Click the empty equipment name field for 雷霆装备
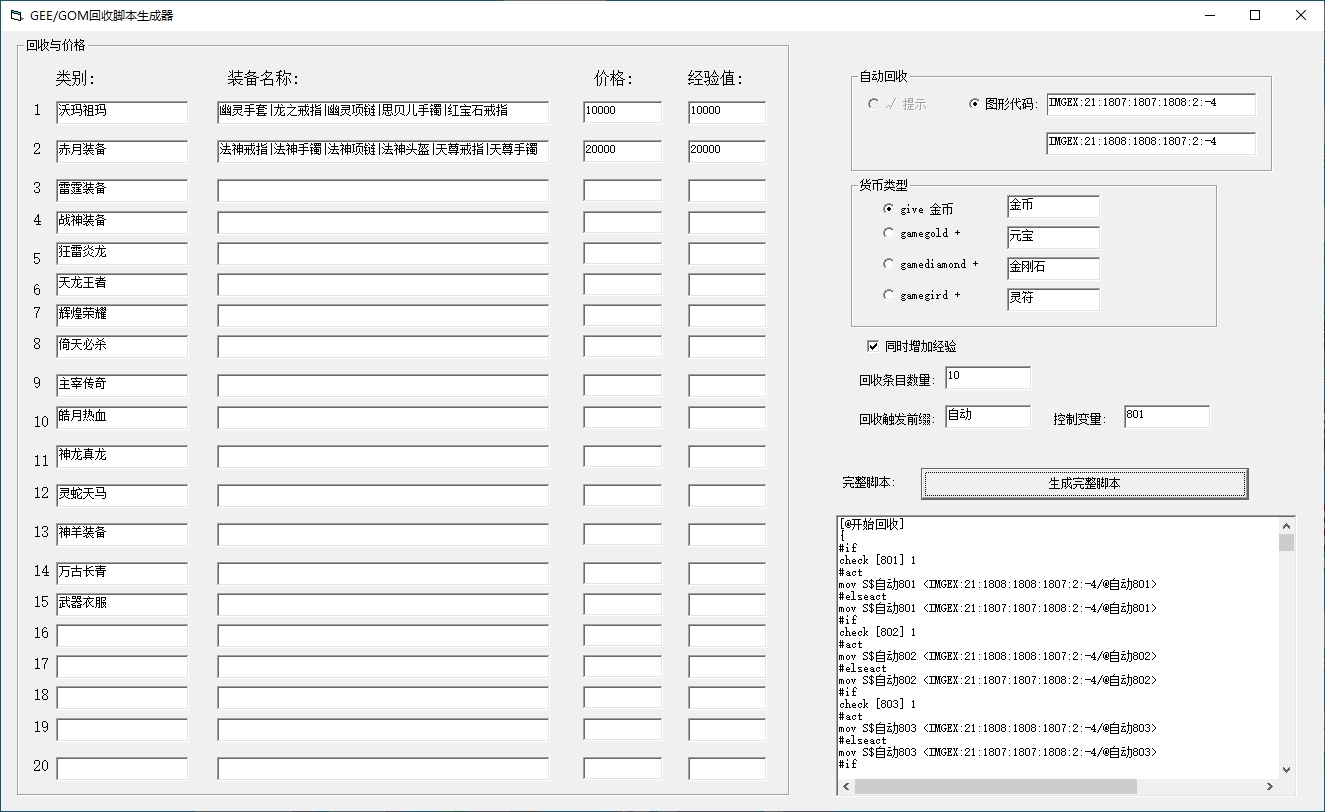1325x812 pixels. tap(382, 190)
